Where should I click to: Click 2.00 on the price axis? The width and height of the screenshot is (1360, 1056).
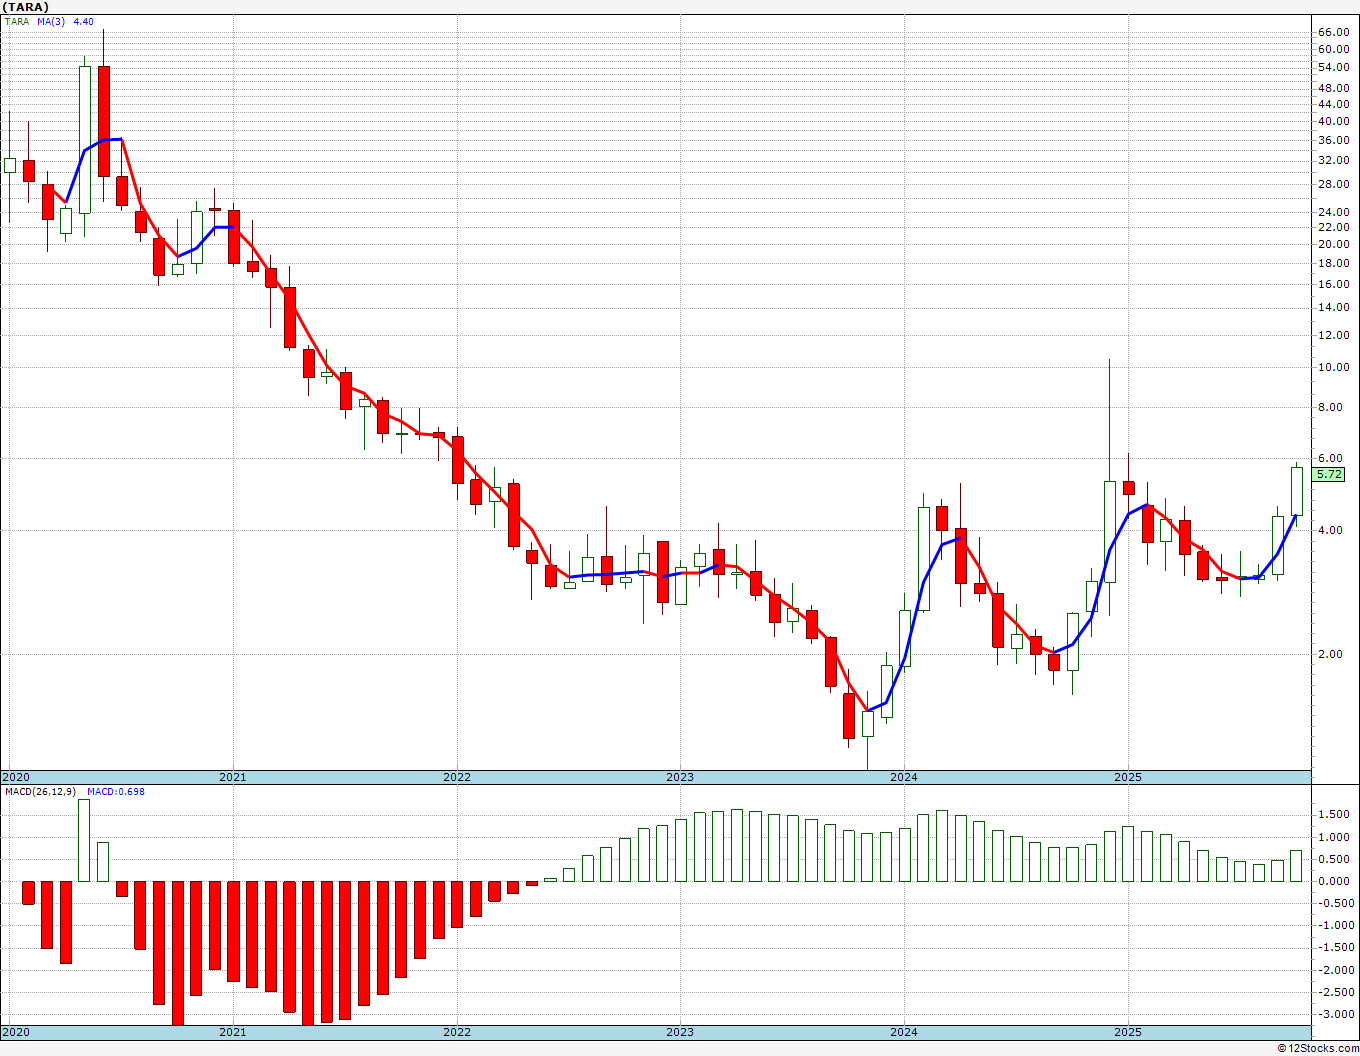pyautogui.click(x=1331, y=654)
